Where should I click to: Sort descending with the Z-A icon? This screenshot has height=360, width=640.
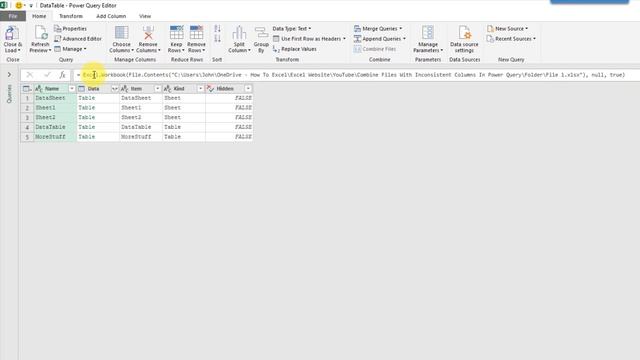pyautogui.click(x=217, y=39)
